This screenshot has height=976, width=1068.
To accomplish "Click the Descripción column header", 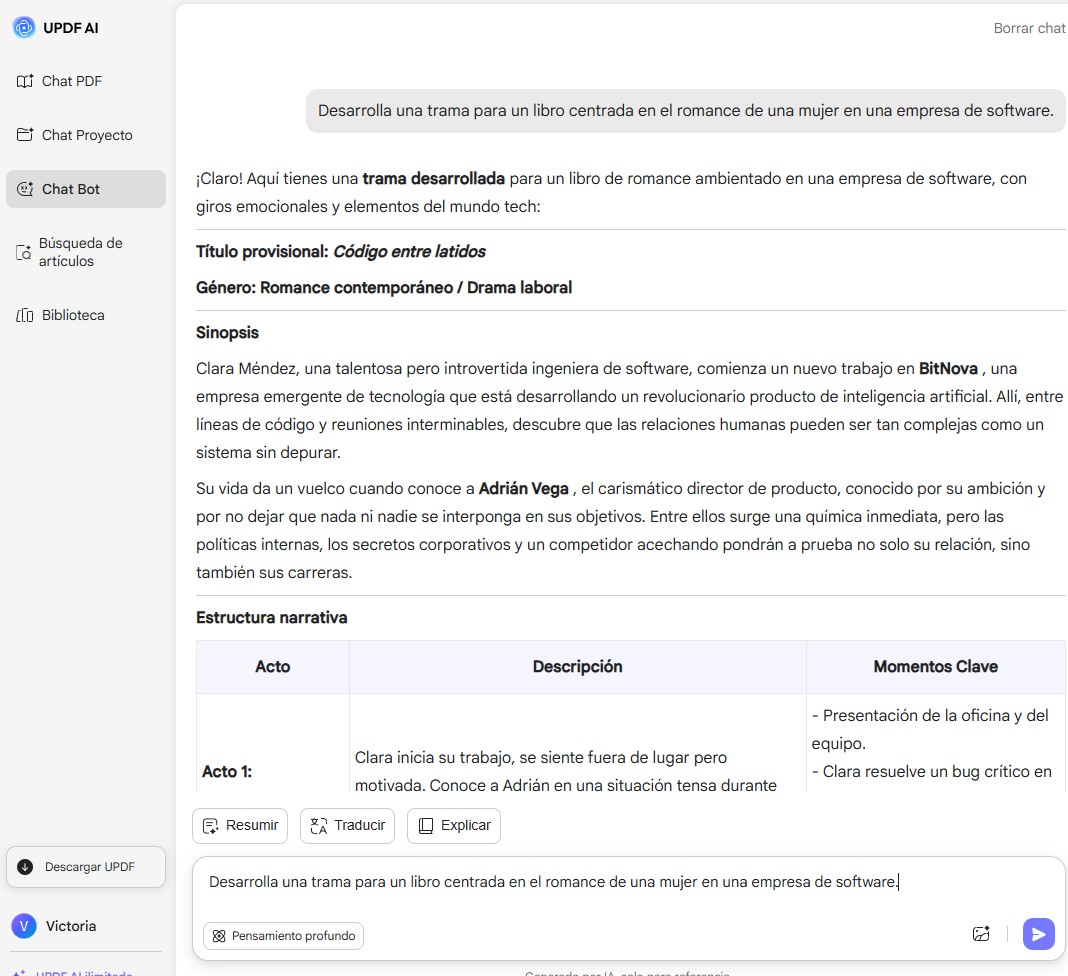I will 578,667.
